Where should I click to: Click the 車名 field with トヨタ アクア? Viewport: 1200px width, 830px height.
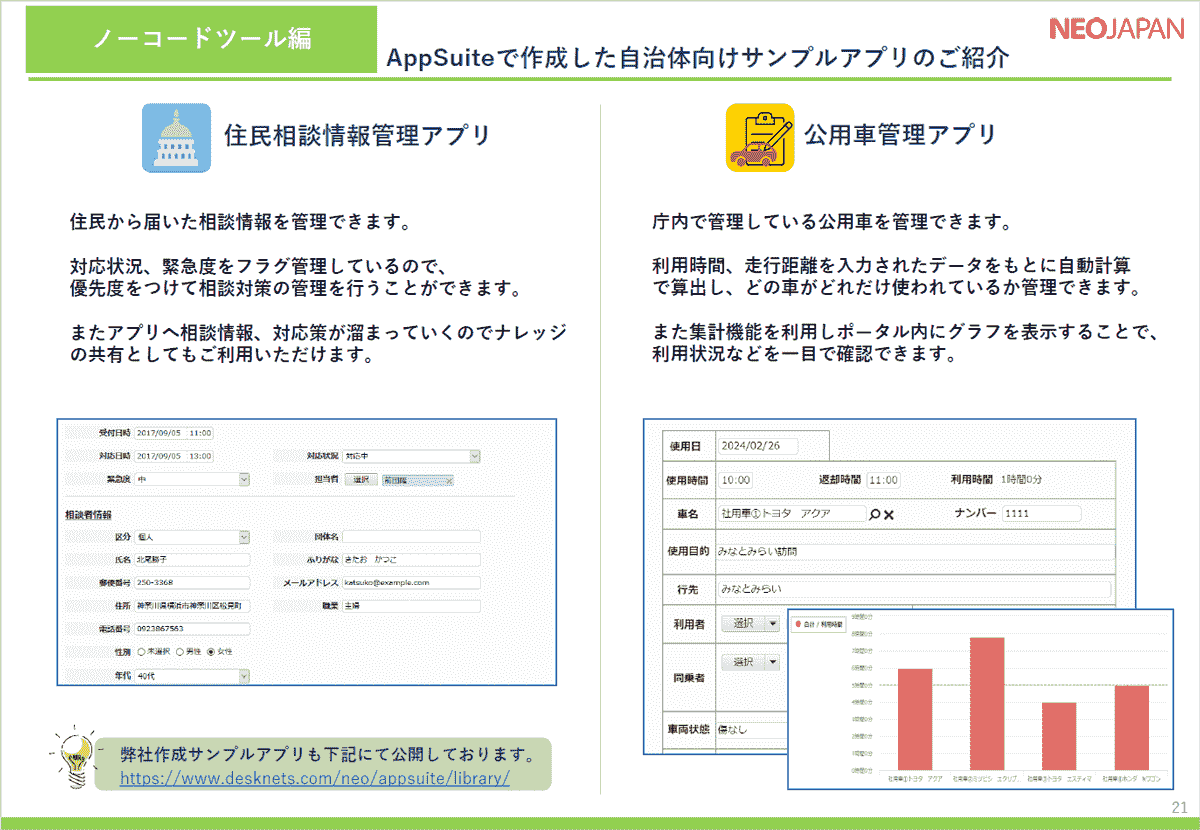(791, 514)
